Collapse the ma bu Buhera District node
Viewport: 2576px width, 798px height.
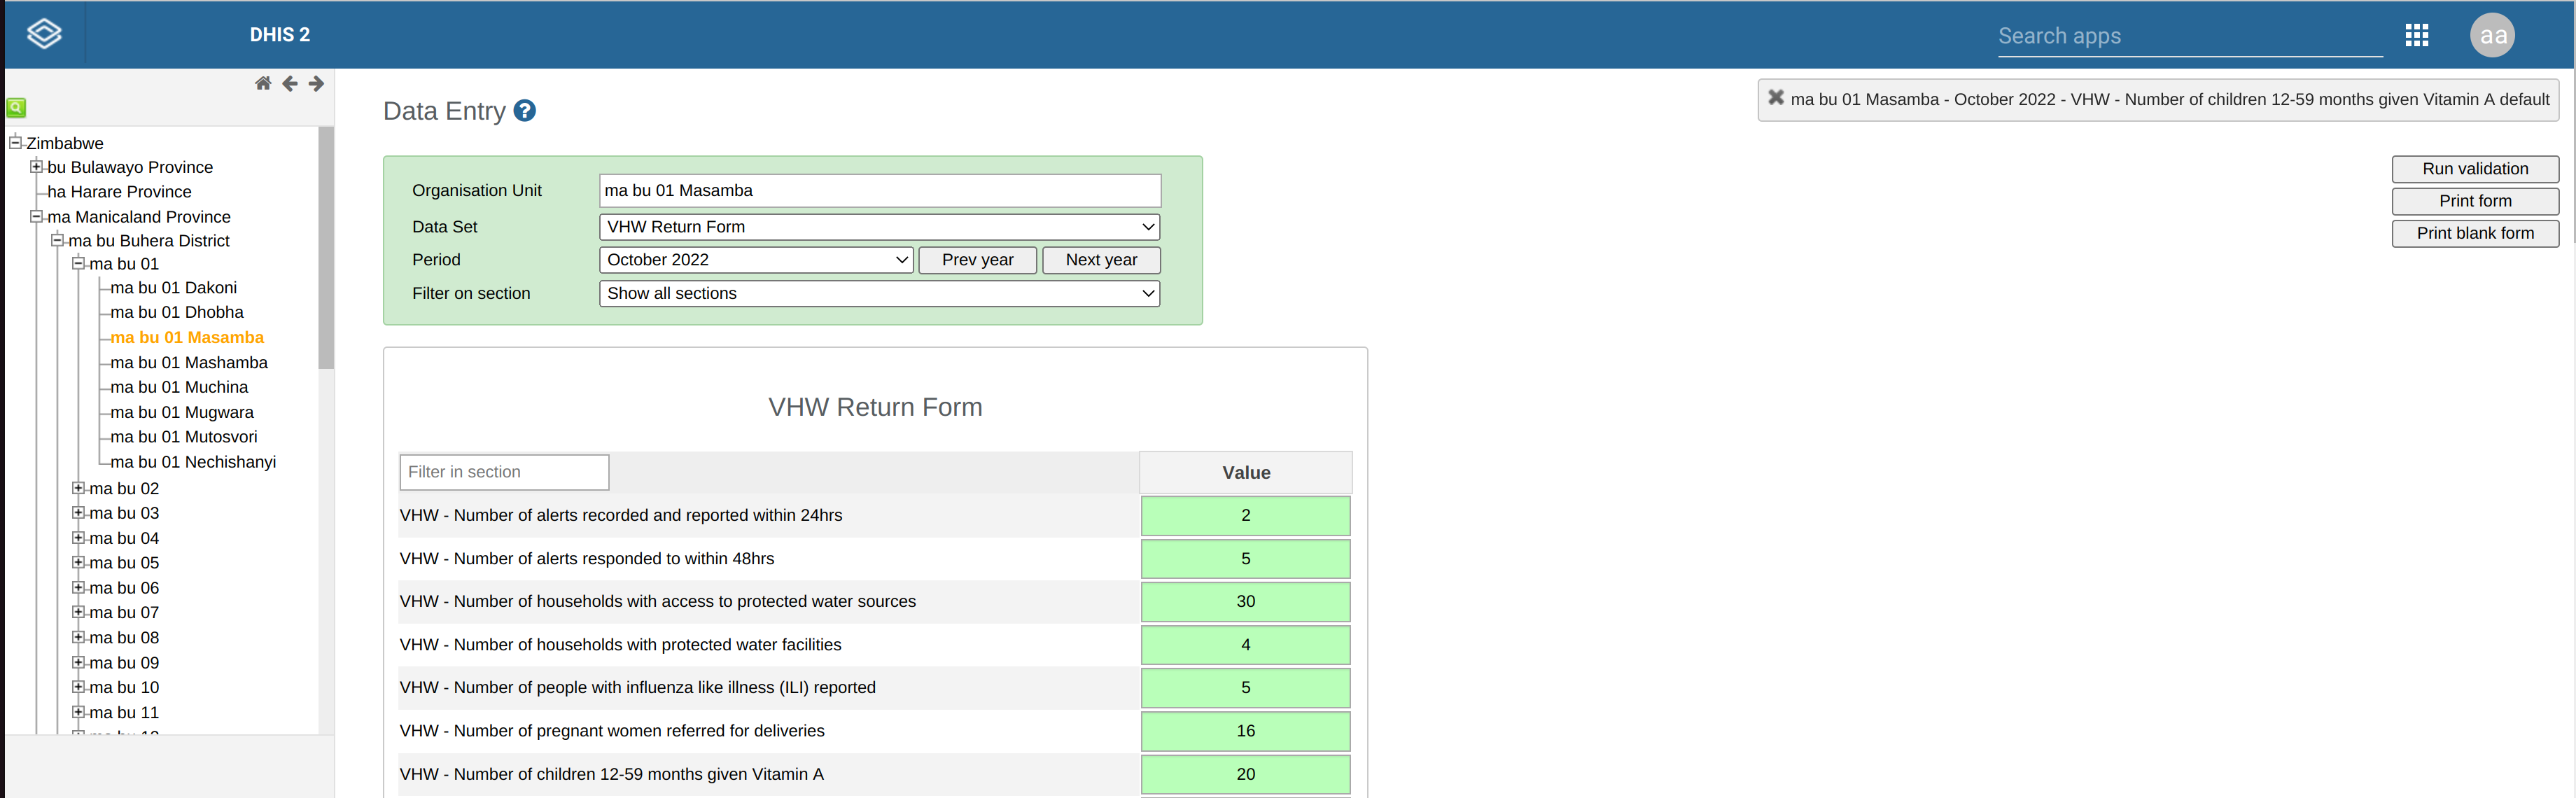[58, 240]
